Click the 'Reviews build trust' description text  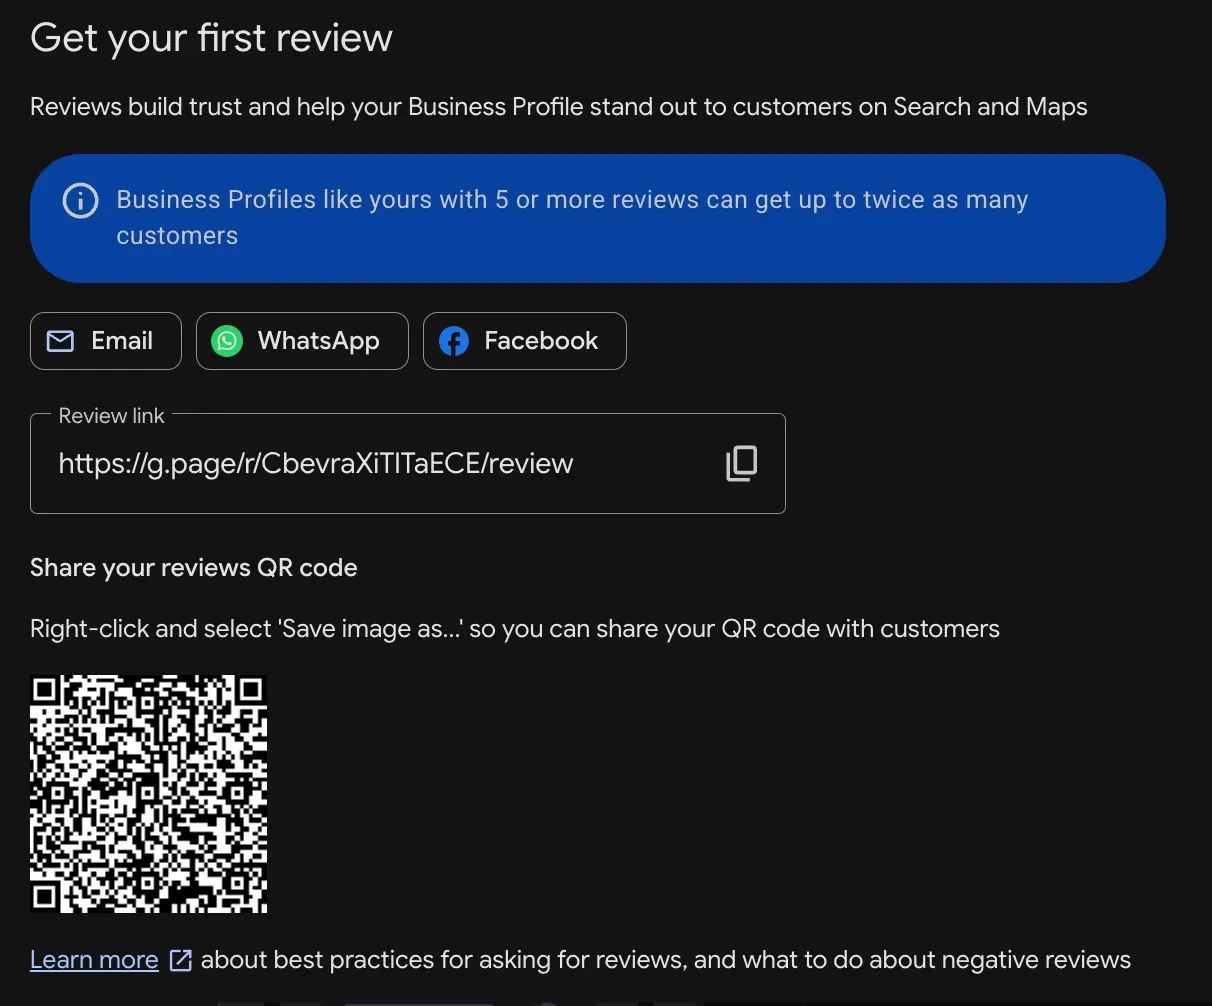click(559, 107)
